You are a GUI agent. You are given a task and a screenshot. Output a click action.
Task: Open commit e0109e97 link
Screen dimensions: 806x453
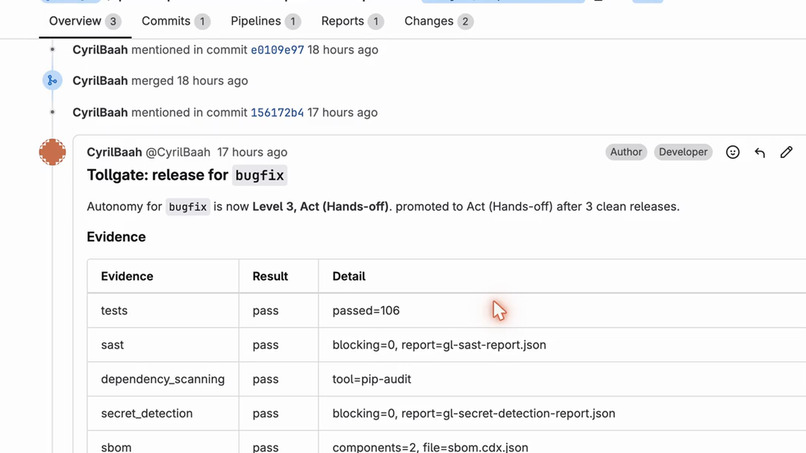click(277, 50)
